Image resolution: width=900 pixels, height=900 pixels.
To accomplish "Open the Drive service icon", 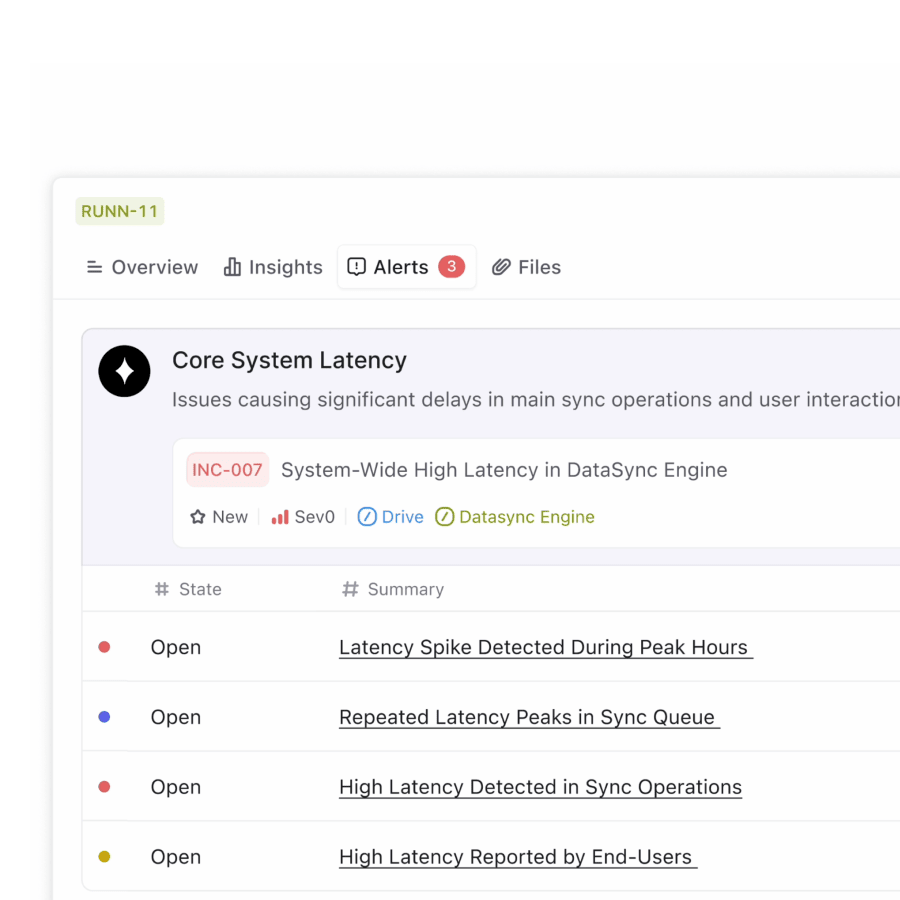I will [368, 517].
